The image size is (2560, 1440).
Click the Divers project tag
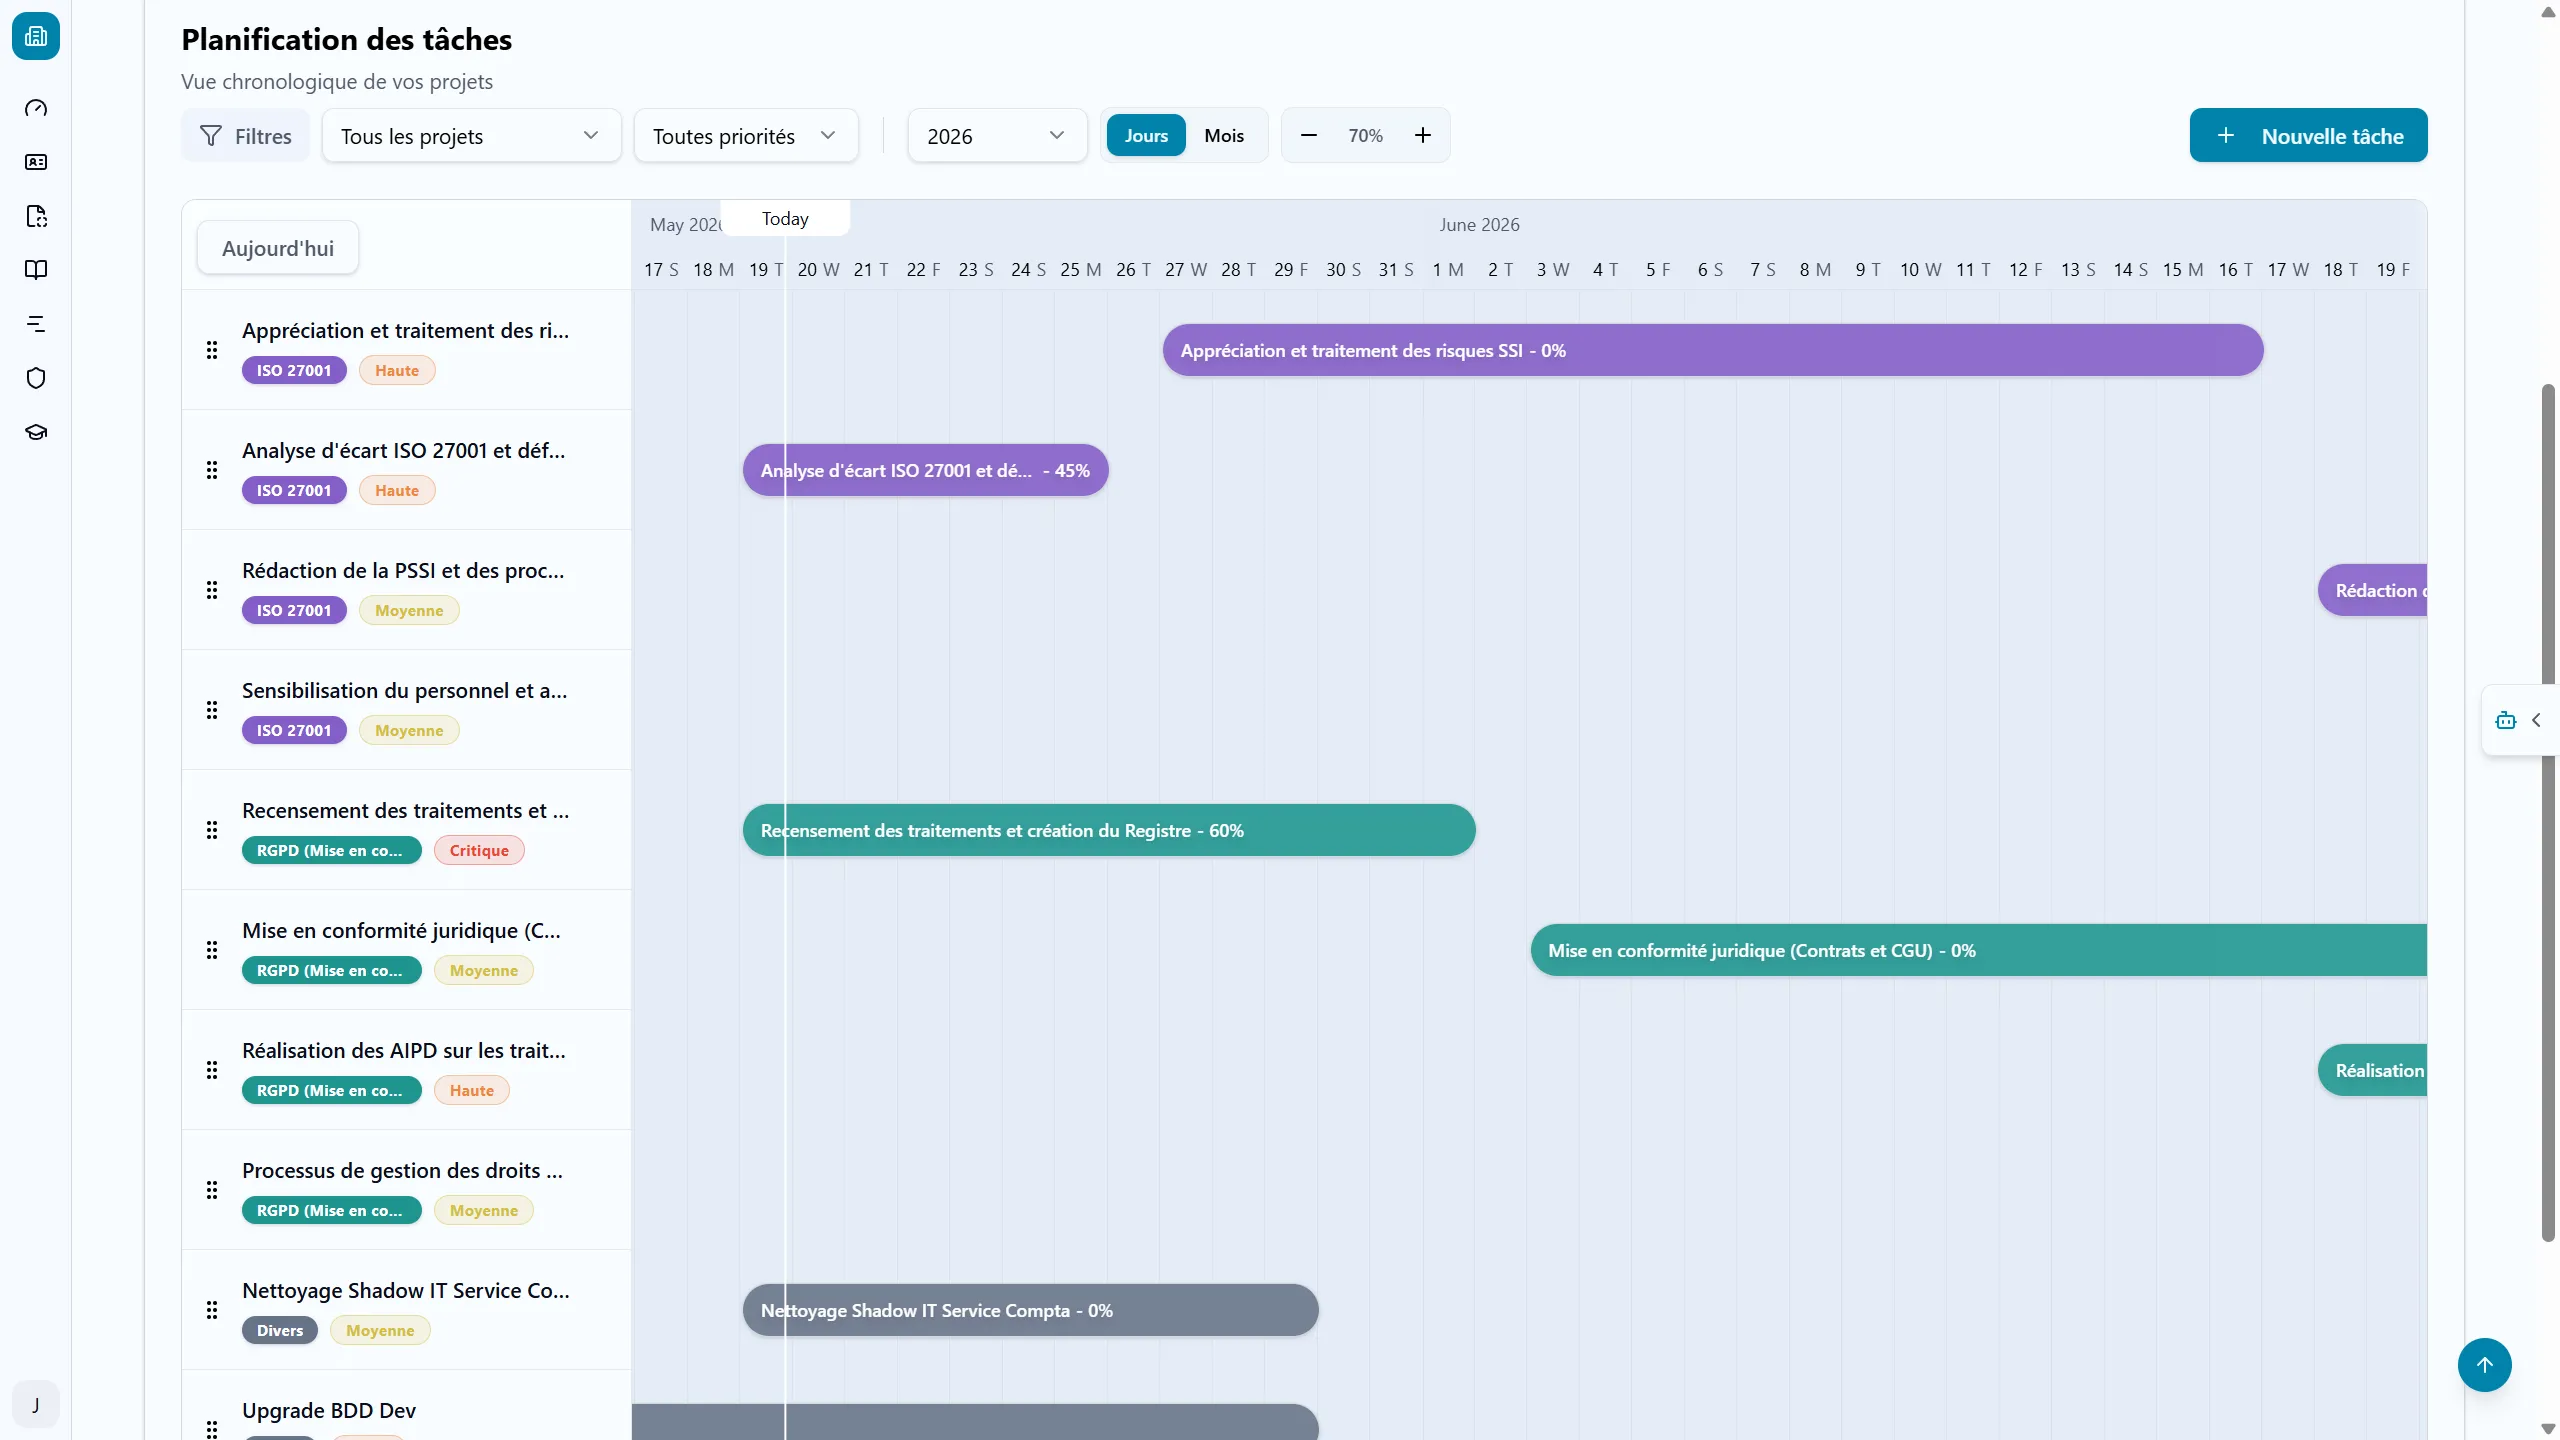pyautogui.click(x=280, y=1330)
